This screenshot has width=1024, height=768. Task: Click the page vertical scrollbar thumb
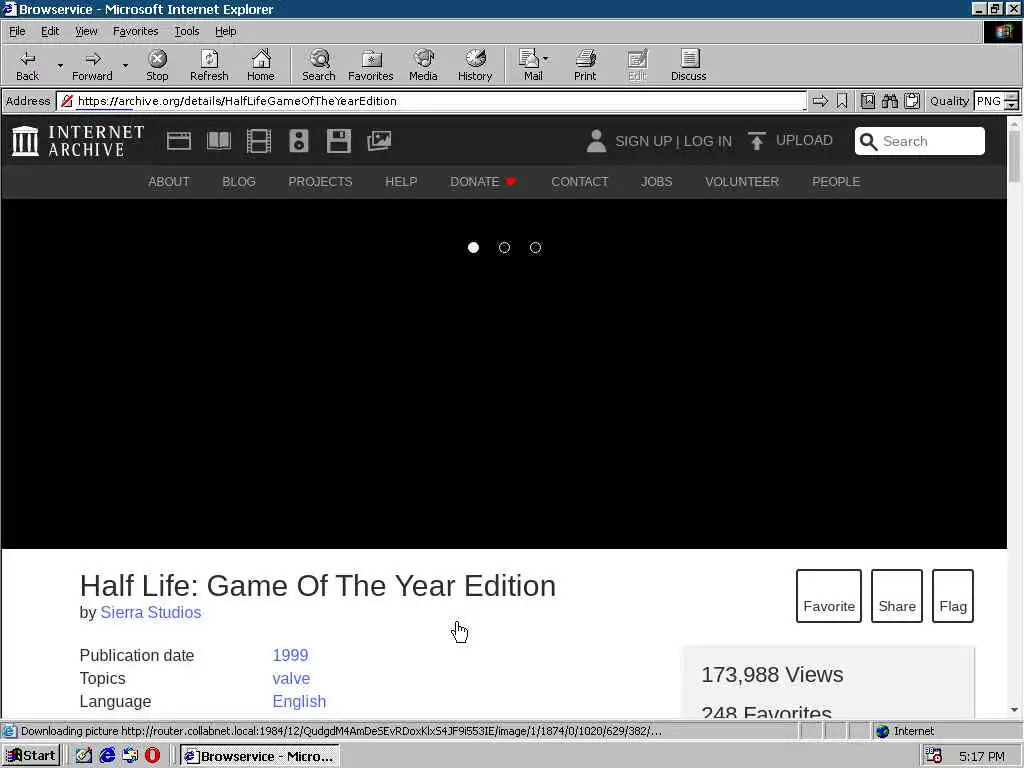(x=1014, y=157)
